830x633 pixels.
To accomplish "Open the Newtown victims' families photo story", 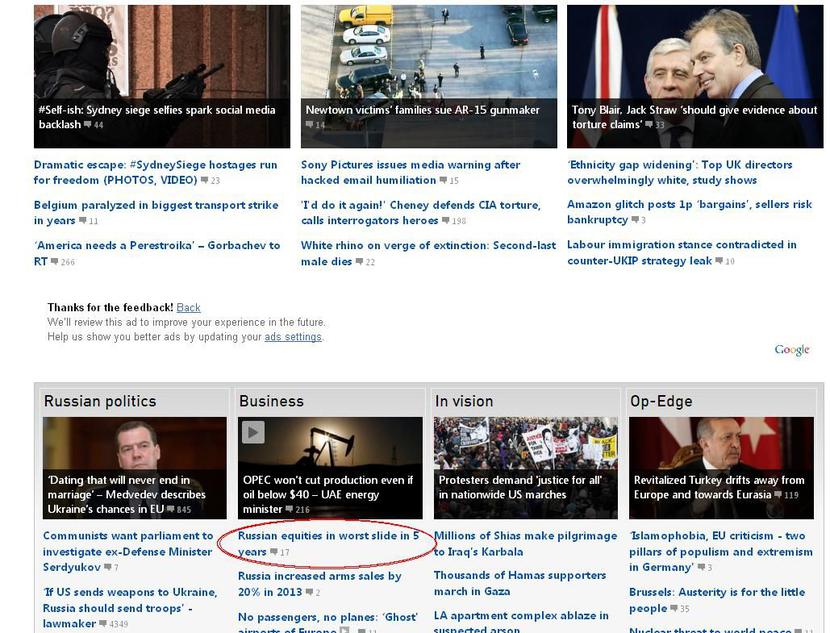I will click(x=429, y=77).
